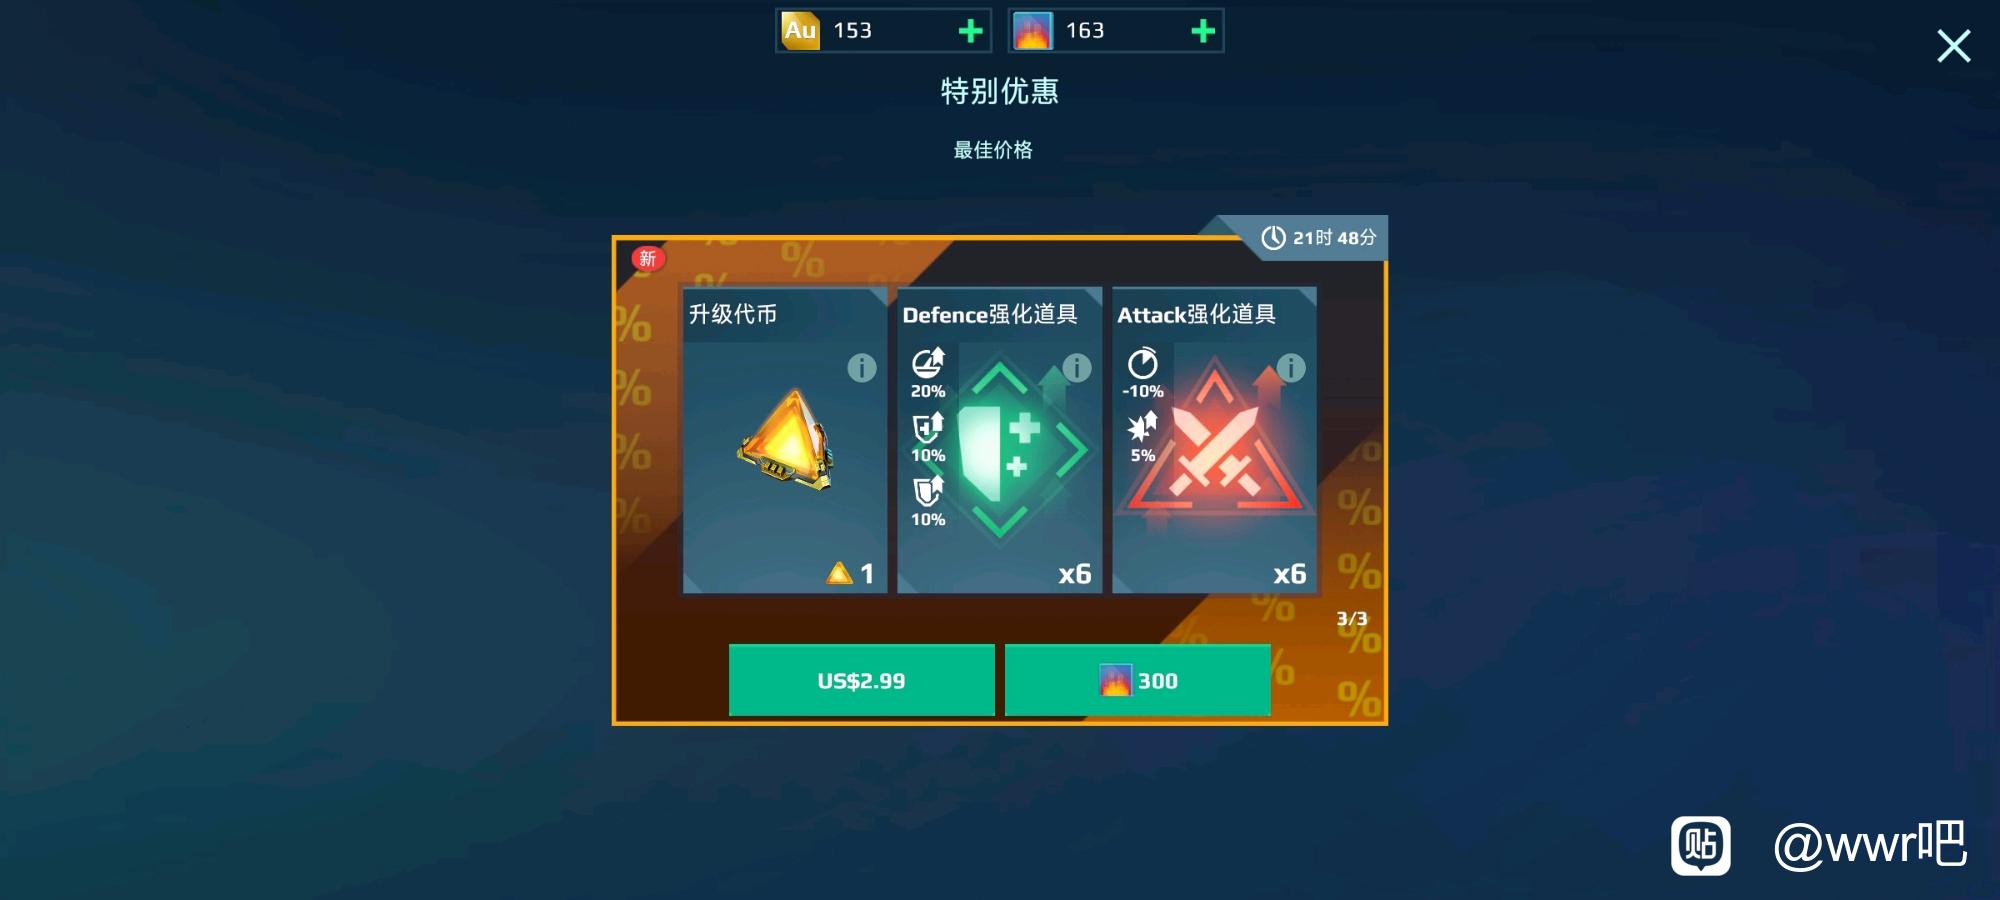Tap the 20% defence stat icon
The image size is (2000, 900).
pos(928,363)
